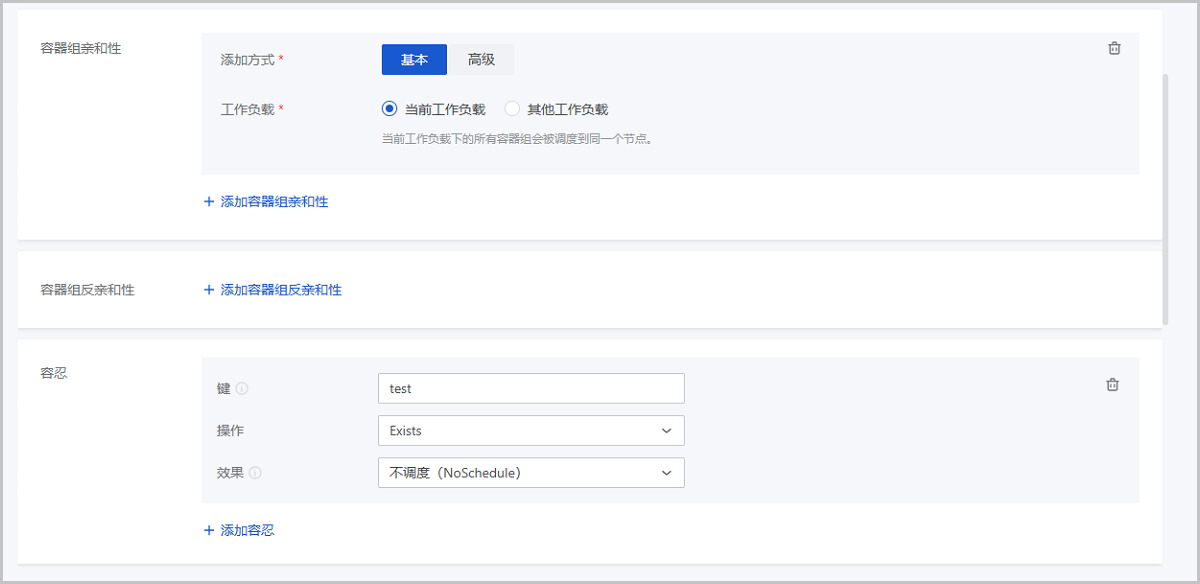1200x584 pixels.
Task: Focus the 键 input field containing test
Action: [531, 388]
